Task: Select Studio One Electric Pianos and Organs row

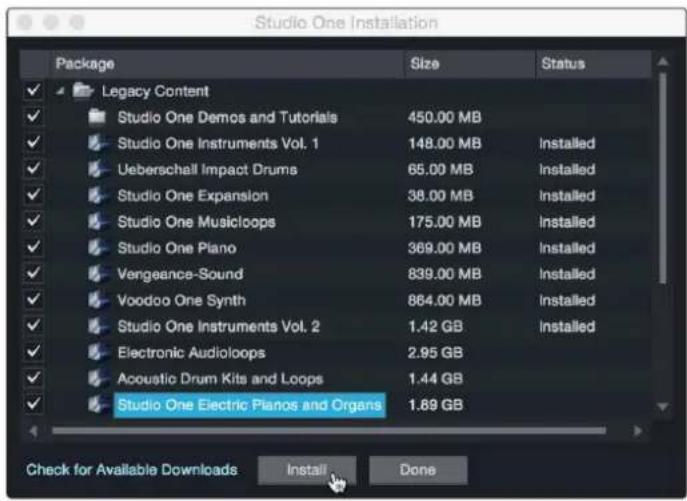Action: click(x=337, y=405)
